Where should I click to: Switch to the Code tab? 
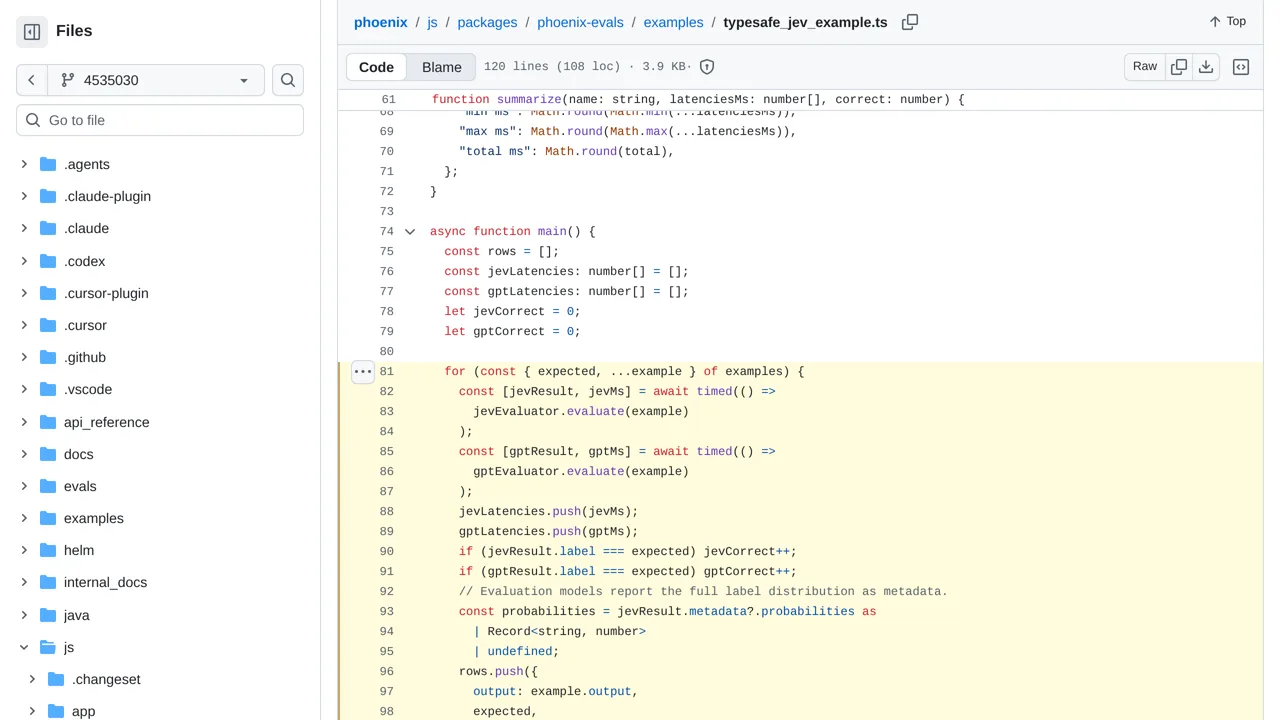click(376, 67)
